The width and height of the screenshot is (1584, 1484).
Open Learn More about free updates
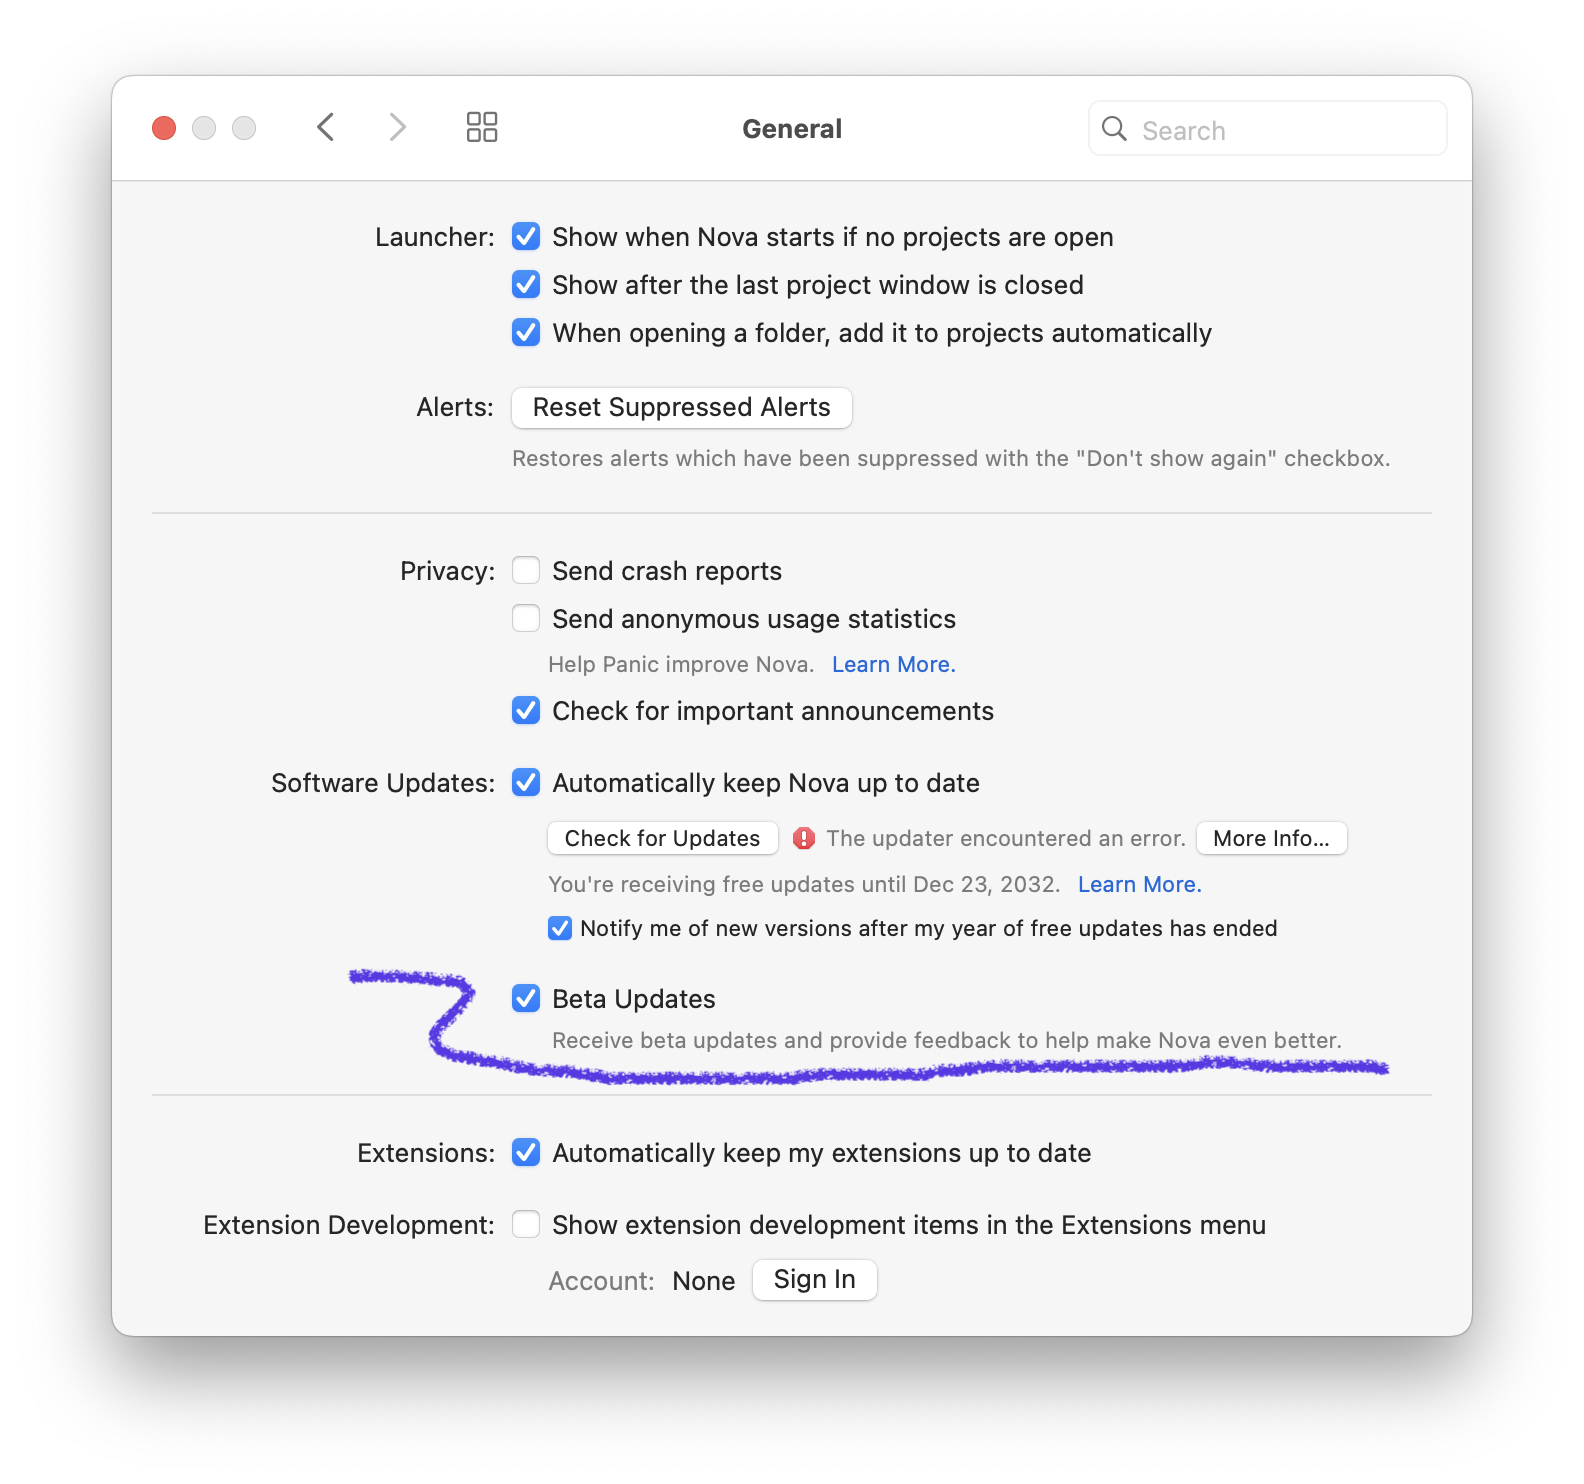click(x=1139, y=885)
